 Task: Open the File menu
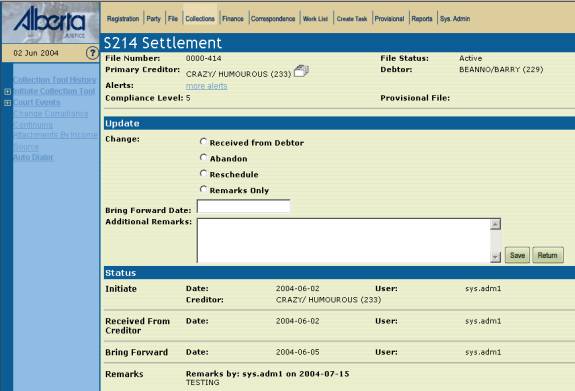tap(173, 19)
